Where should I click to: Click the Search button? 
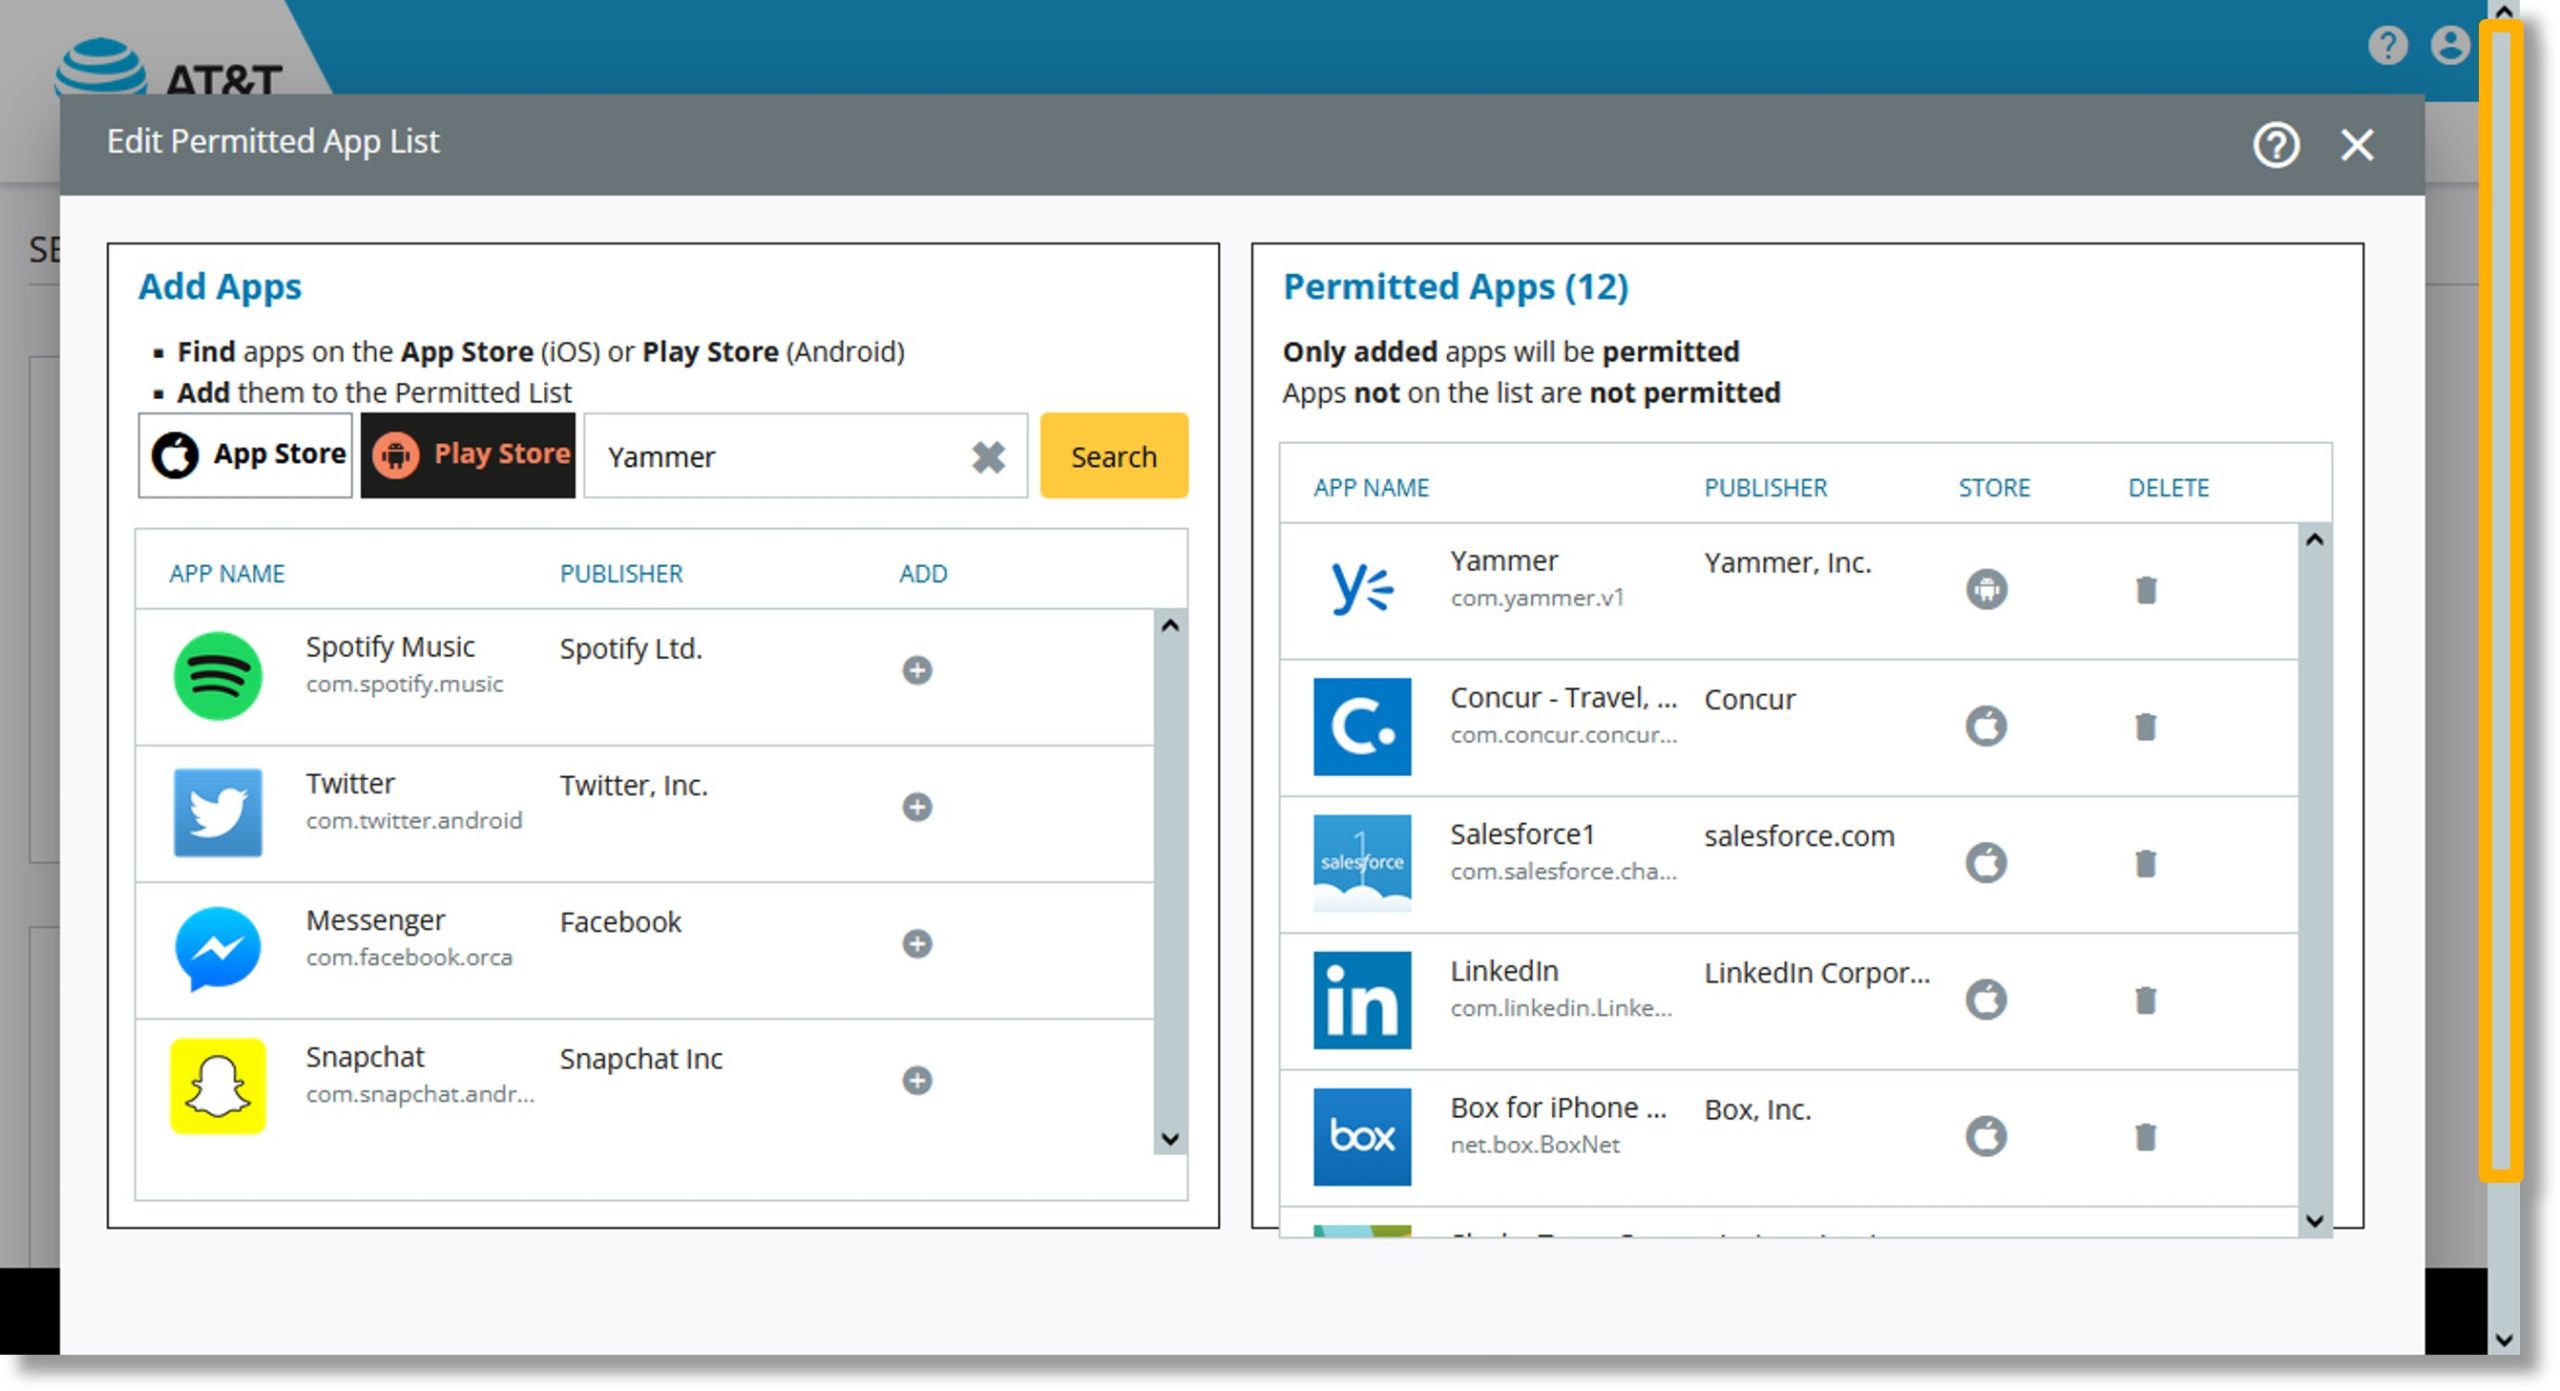(x=1114, y=456)
